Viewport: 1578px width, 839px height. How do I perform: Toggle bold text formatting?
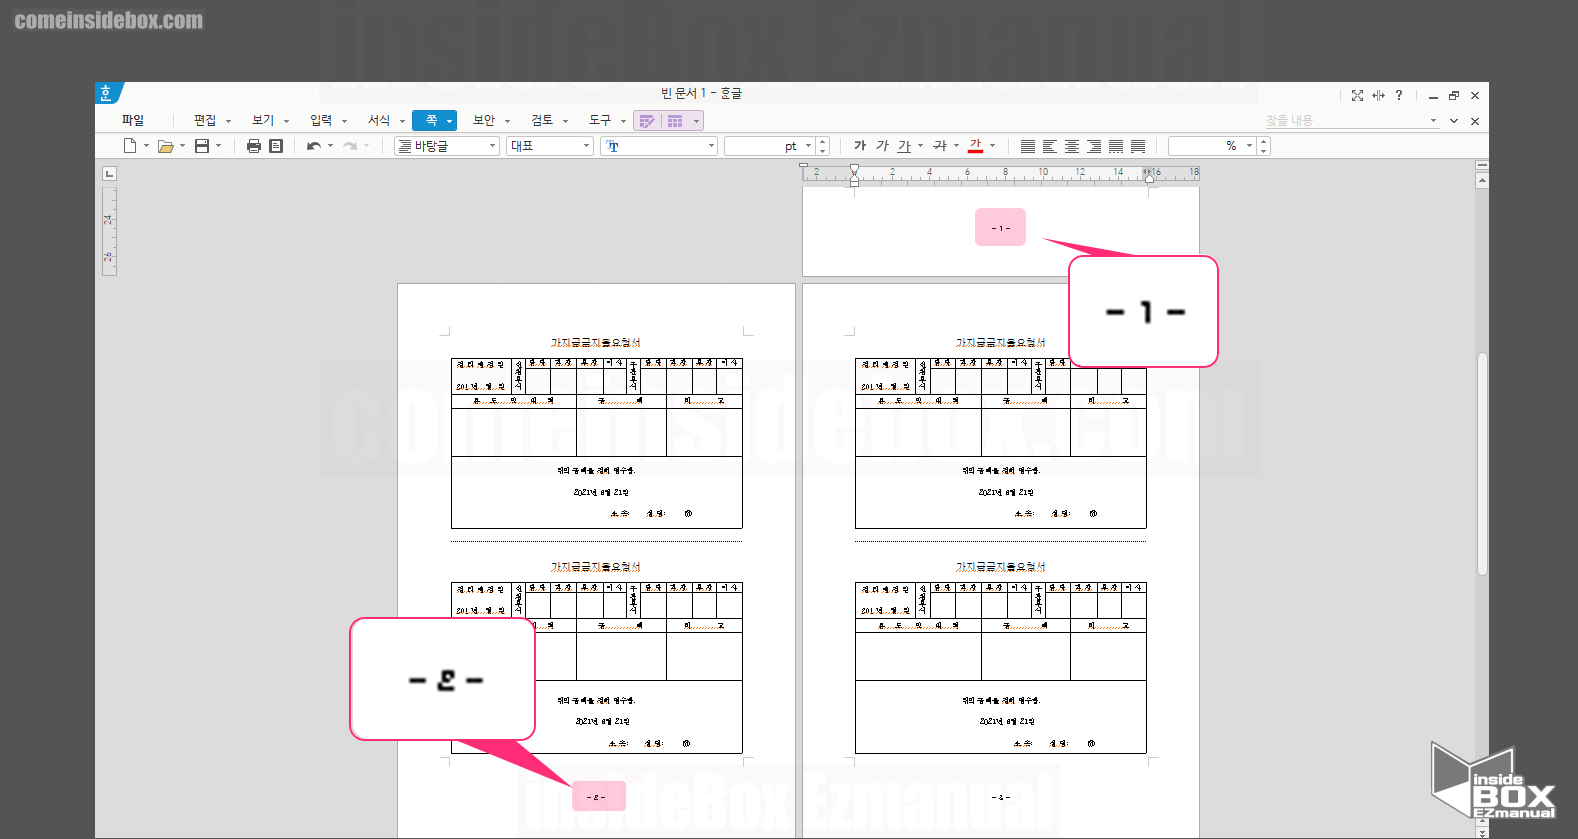860,146
